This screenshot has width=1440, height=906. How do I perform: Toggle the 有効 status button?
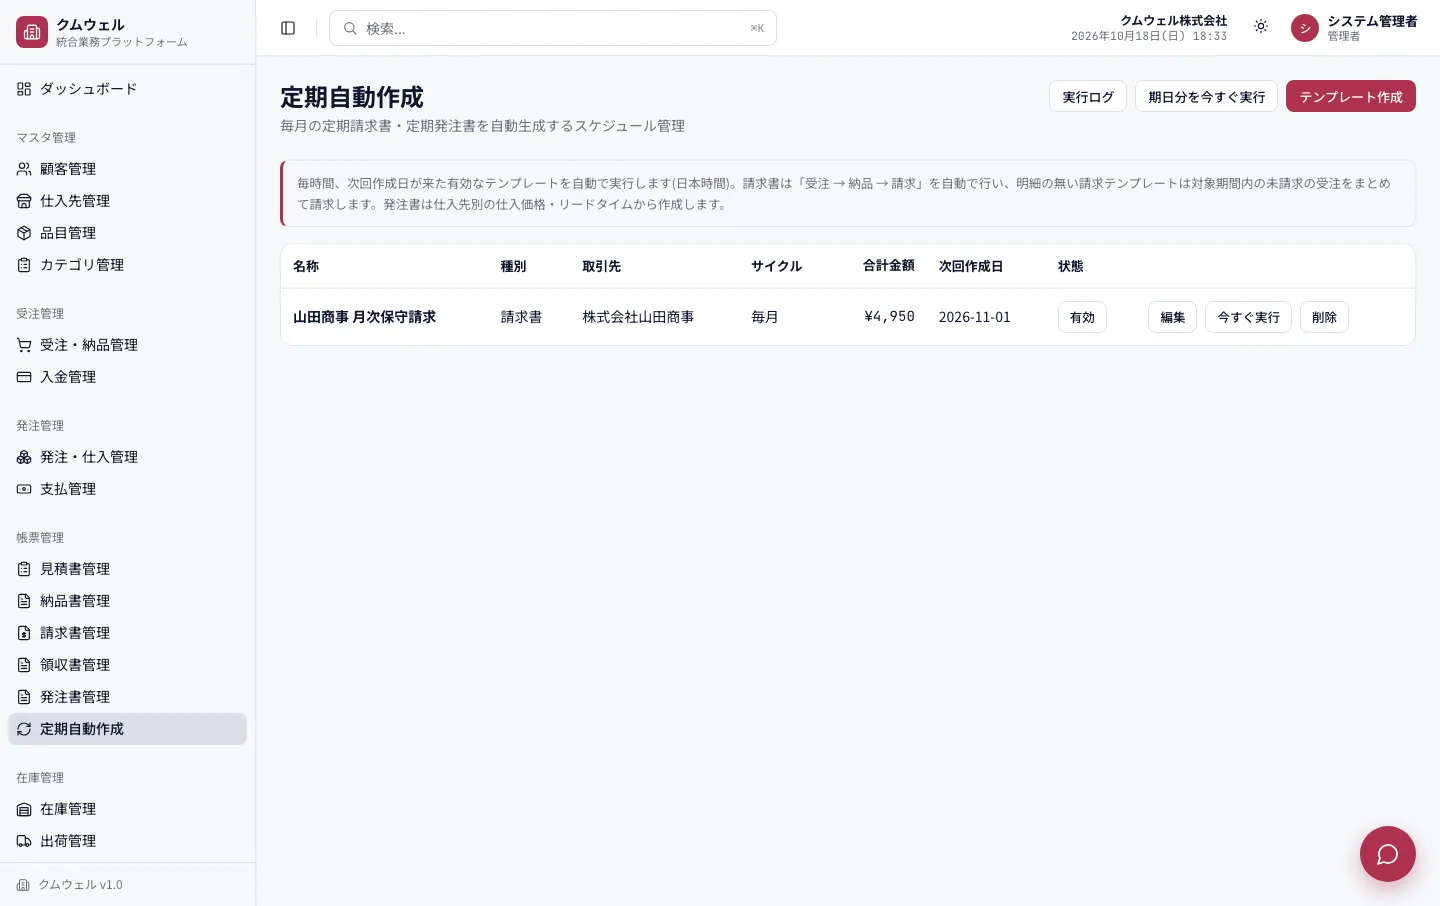[x=1082, y=317]
